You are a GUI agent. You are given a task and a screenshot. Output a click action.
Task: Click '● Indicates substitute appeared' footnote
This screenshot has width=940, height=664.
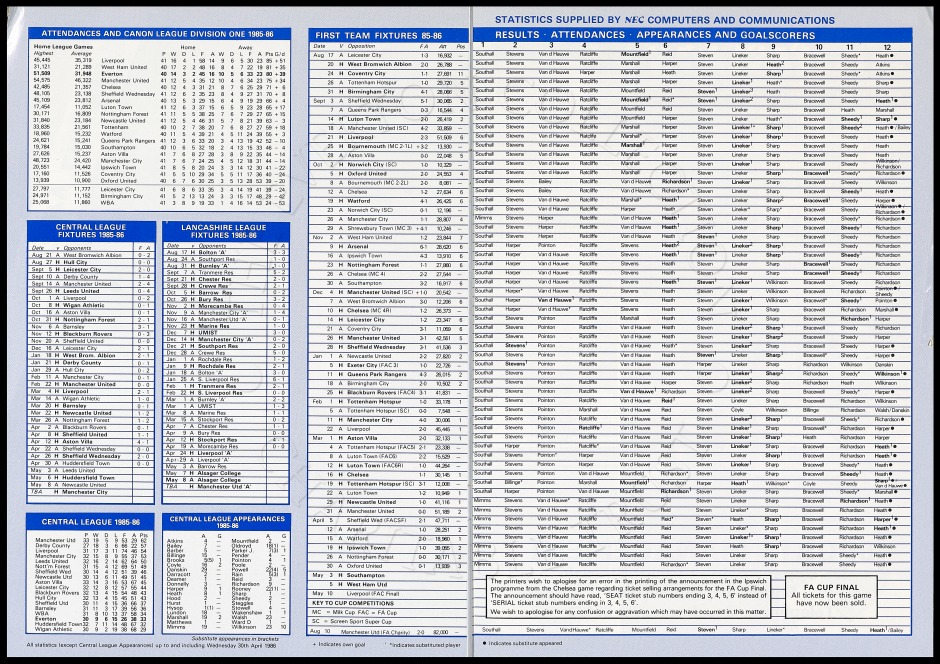[522, 643]
